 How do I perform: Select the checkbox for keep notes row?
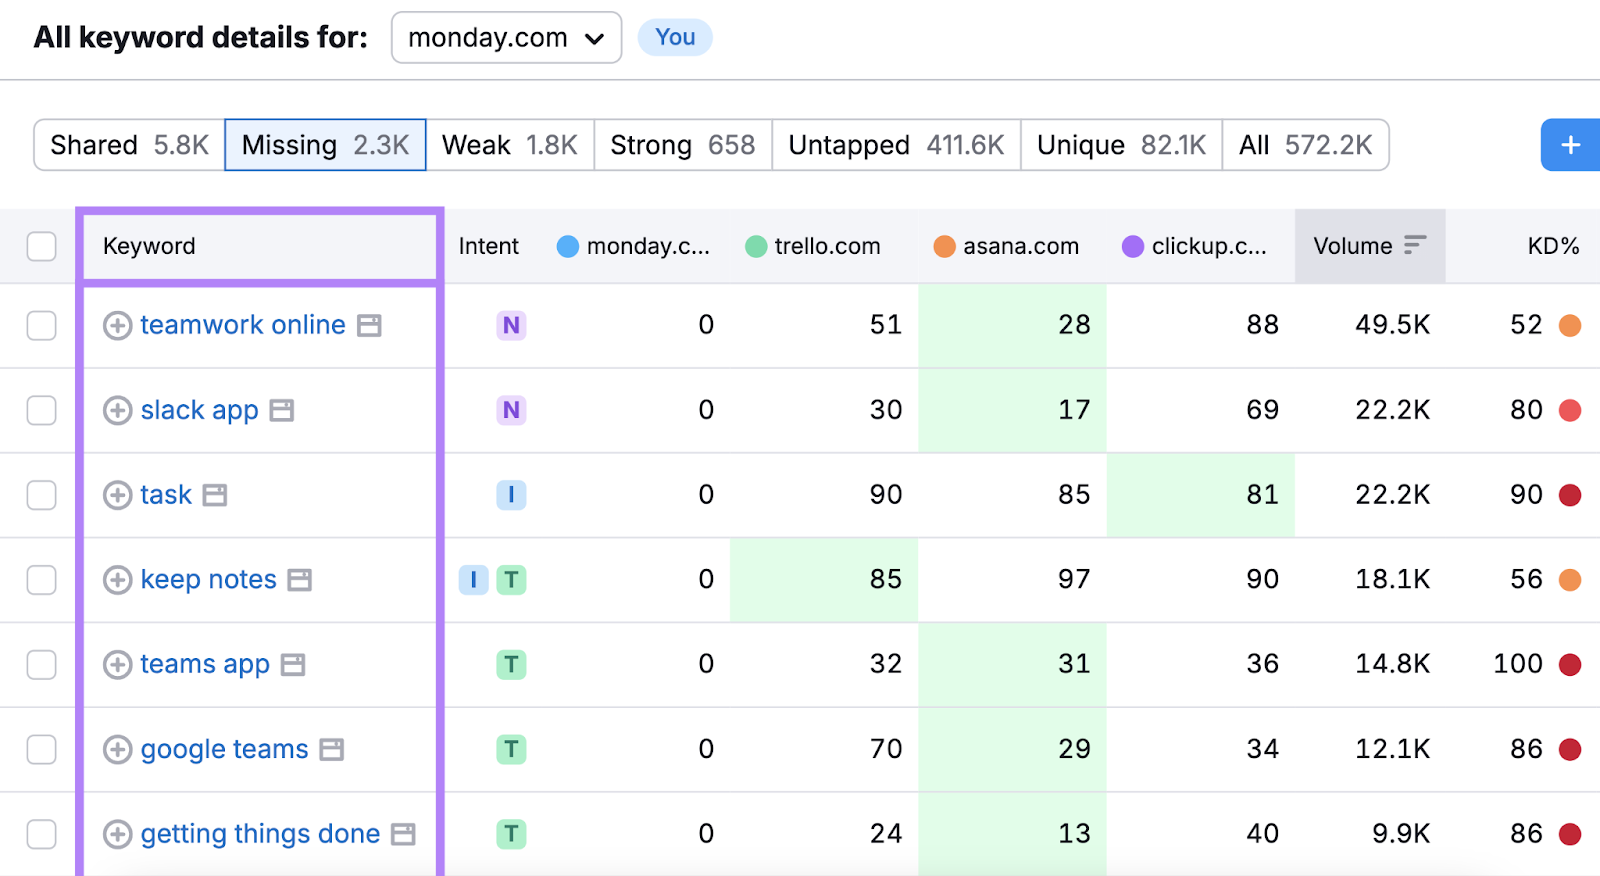pos(42,580)
